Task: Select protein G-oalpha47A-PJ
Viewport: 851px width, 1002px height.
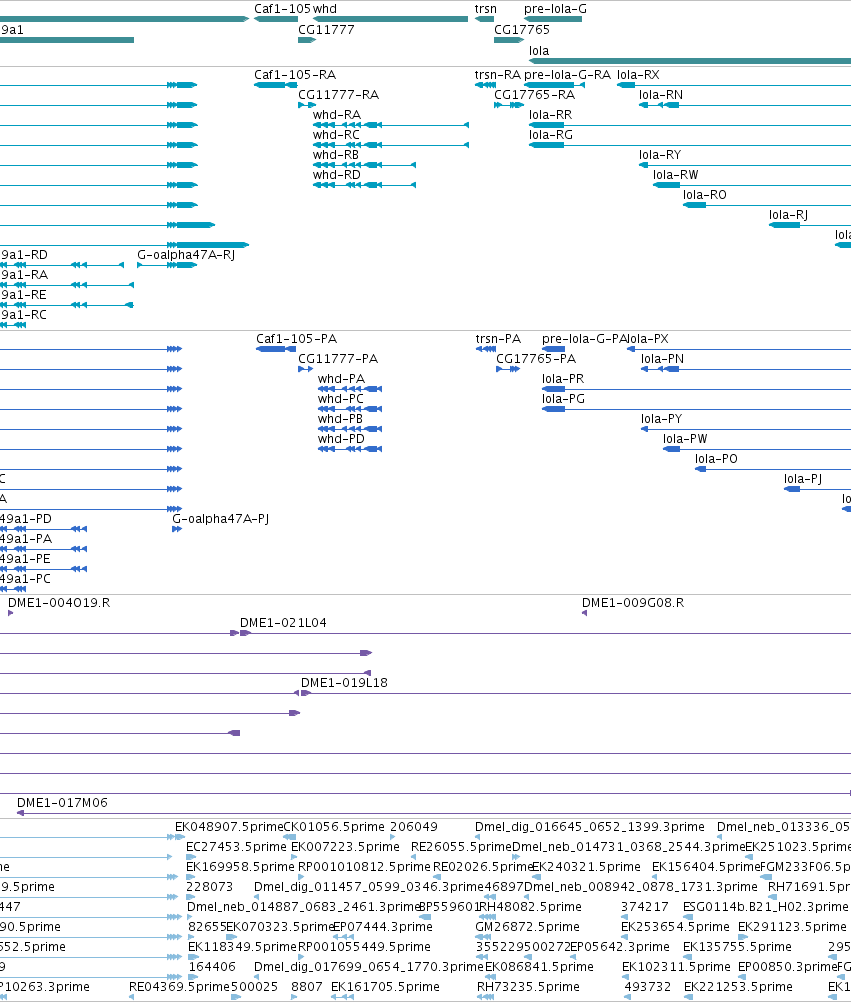Action: pyautogui.click(x=220, y=519)
